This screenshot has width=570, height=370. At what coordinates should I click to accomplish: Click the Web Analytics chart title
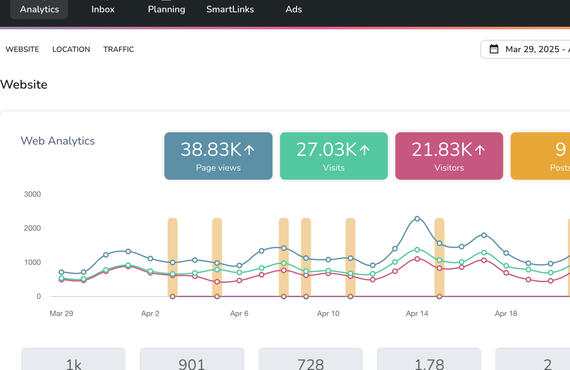click(x=58, y=141)
